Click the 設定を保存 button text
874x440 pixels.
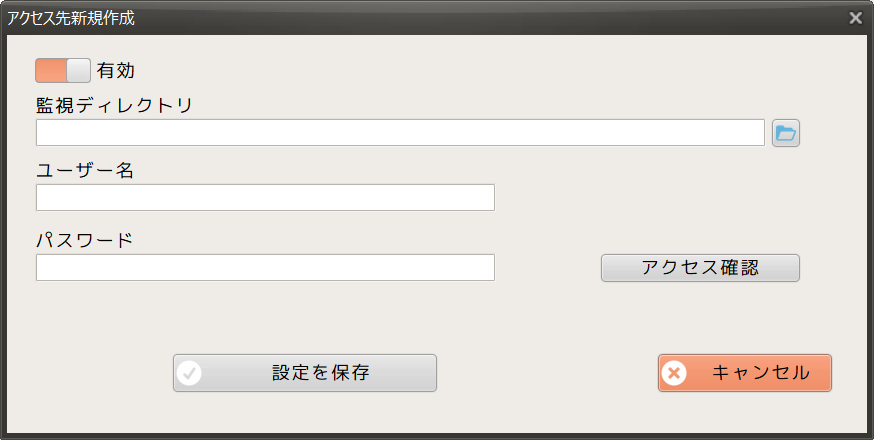click(x=320, y=373)
